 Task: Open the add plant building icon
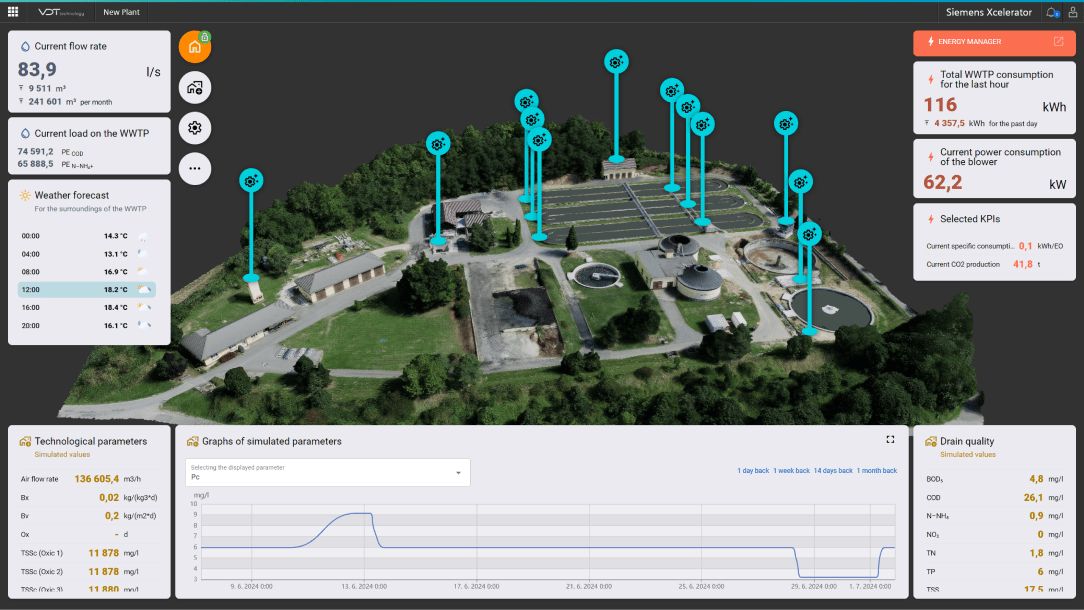click(x=194, y=88)
